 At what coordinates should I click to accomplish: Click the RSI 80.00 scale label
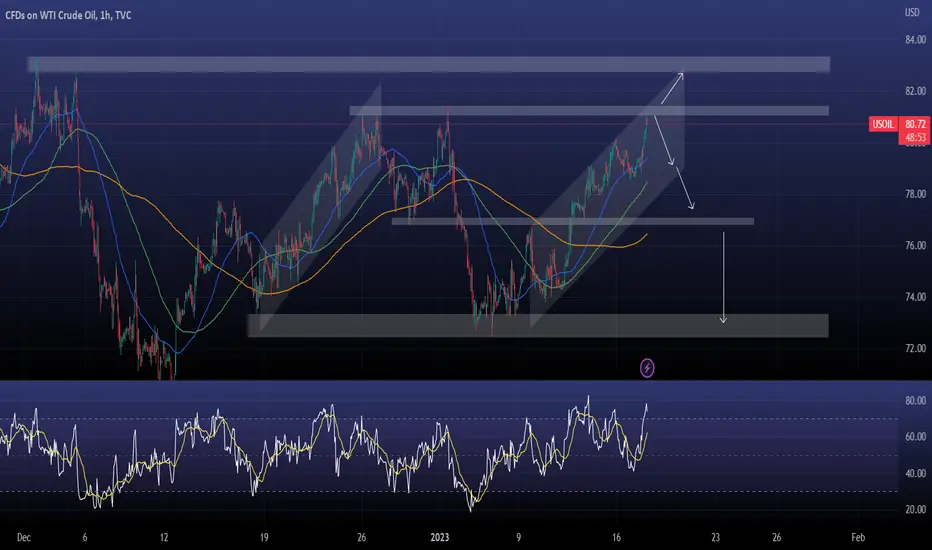[915, 400]
